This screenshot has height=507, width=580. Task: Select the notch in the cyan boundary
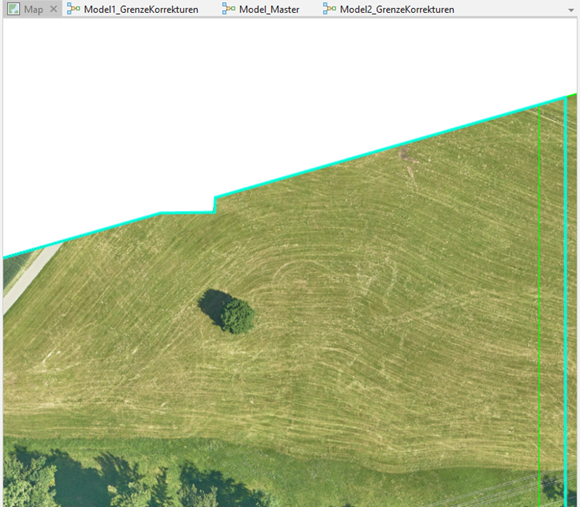click(x=214, y=205)
